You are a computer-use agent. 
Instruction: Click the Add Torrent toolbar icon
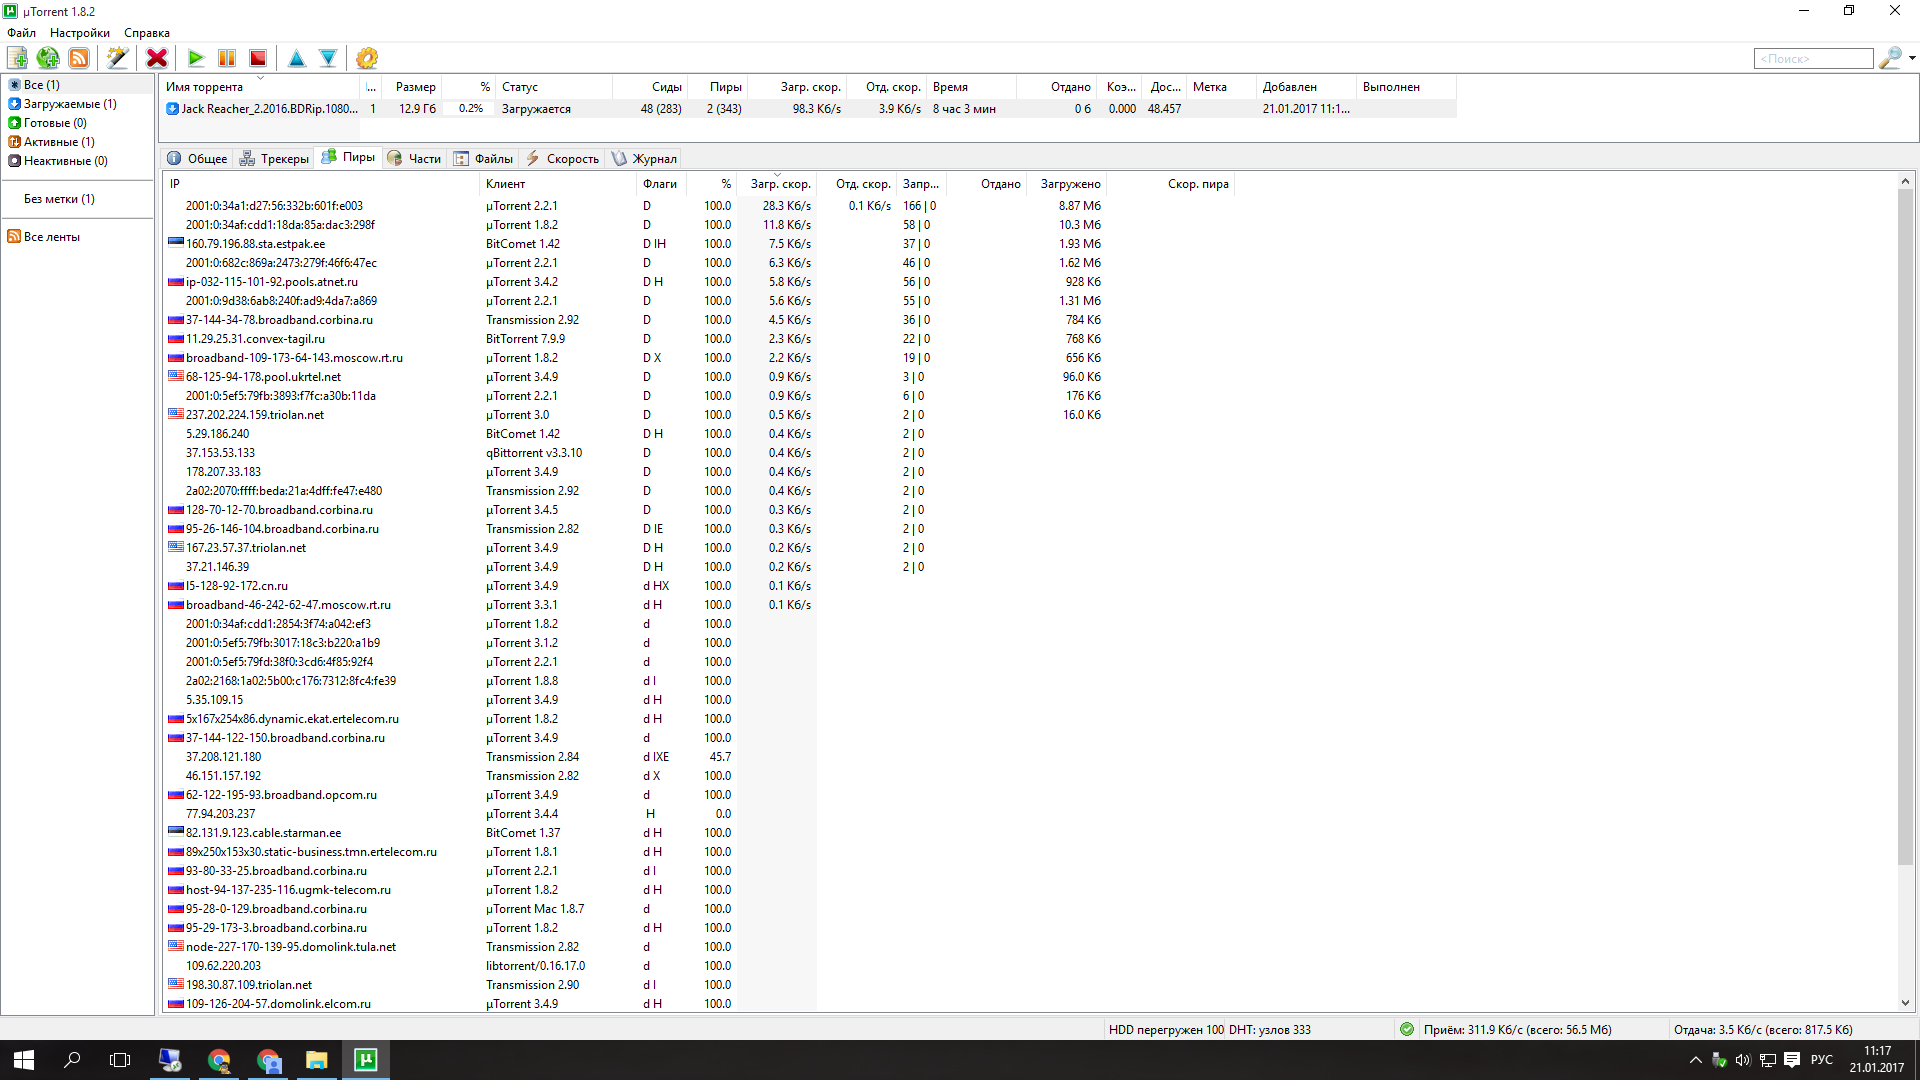click(x=18, y=58)
